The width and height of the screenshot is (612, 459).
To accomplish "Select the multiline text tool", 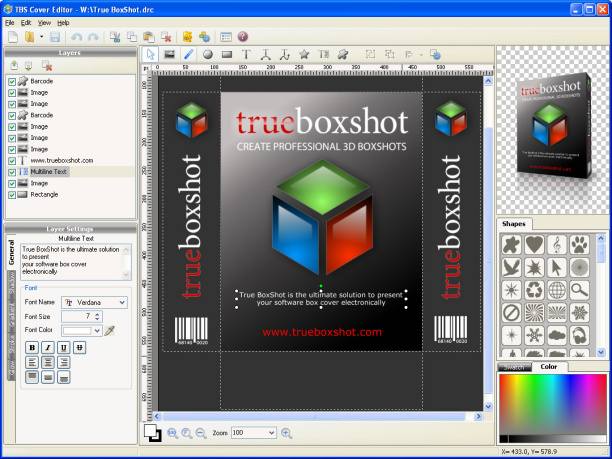I will (324, 55).
